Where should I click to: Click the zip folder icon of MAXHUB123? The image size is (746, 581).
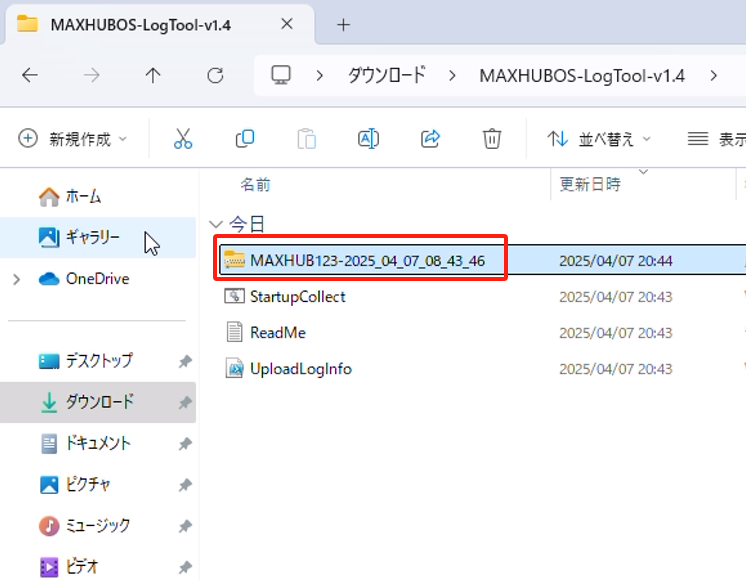coord(234,260)
